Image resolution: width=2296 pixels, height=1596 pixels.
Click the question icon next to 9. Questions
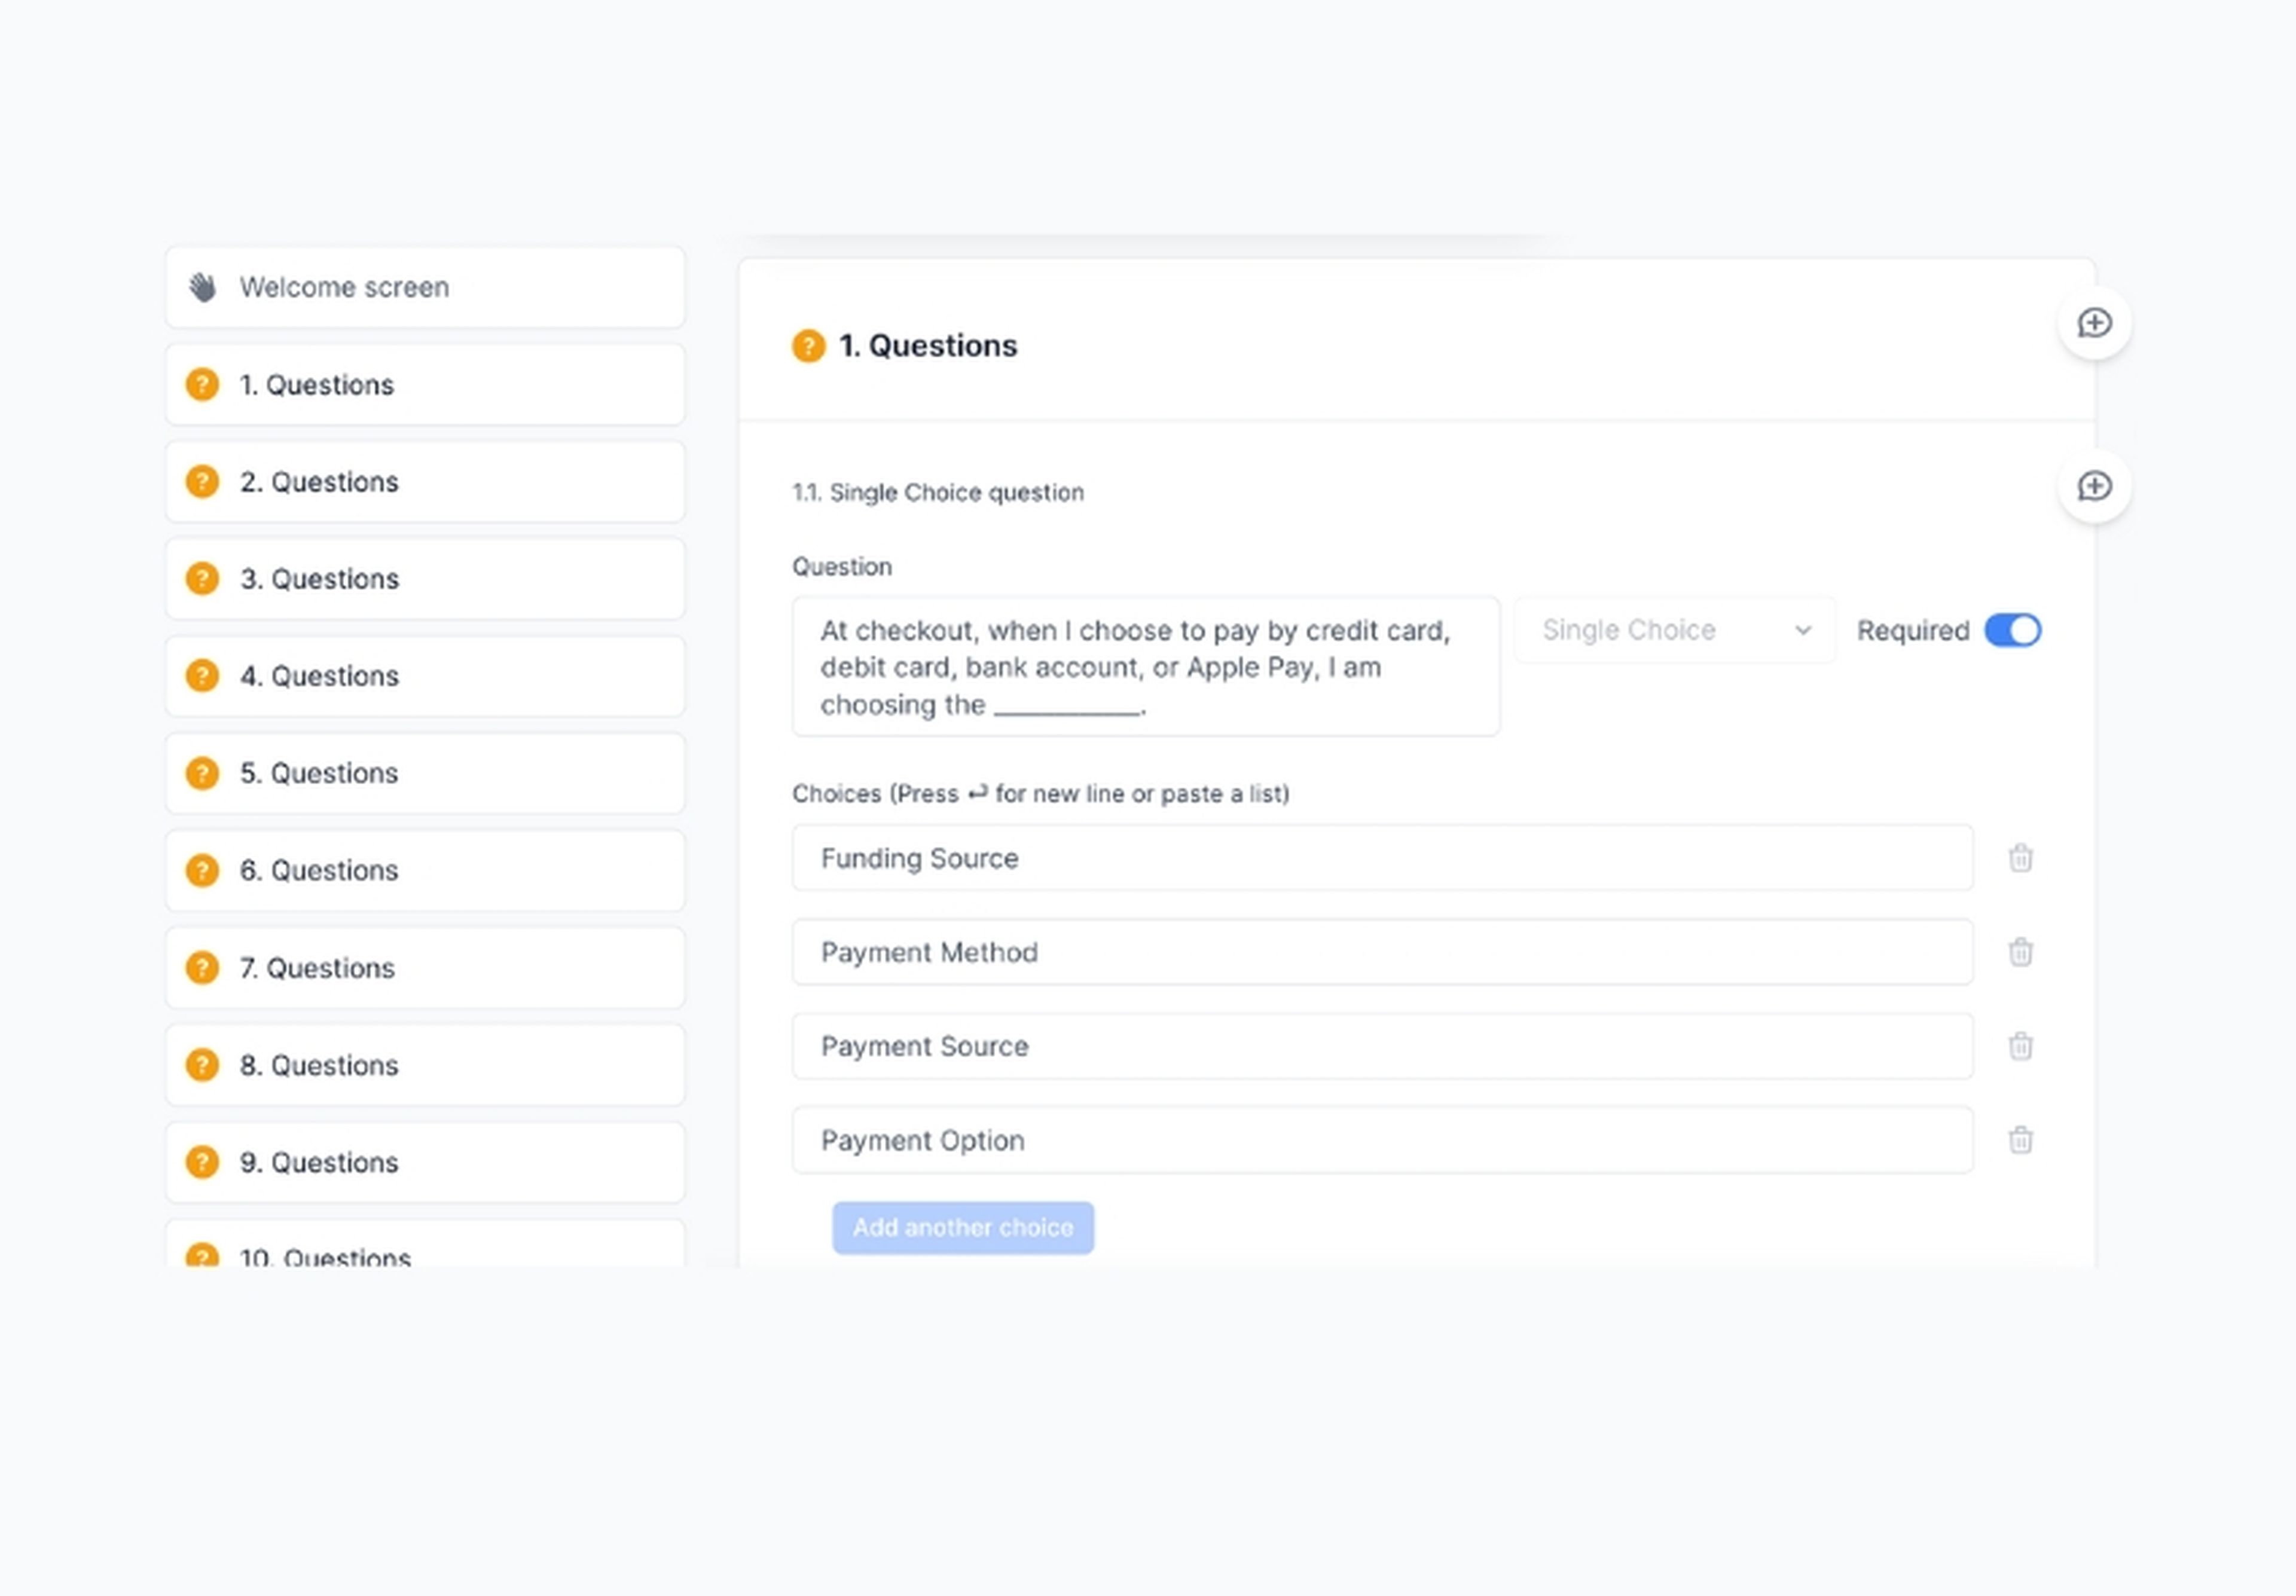tap(202, 1162)
